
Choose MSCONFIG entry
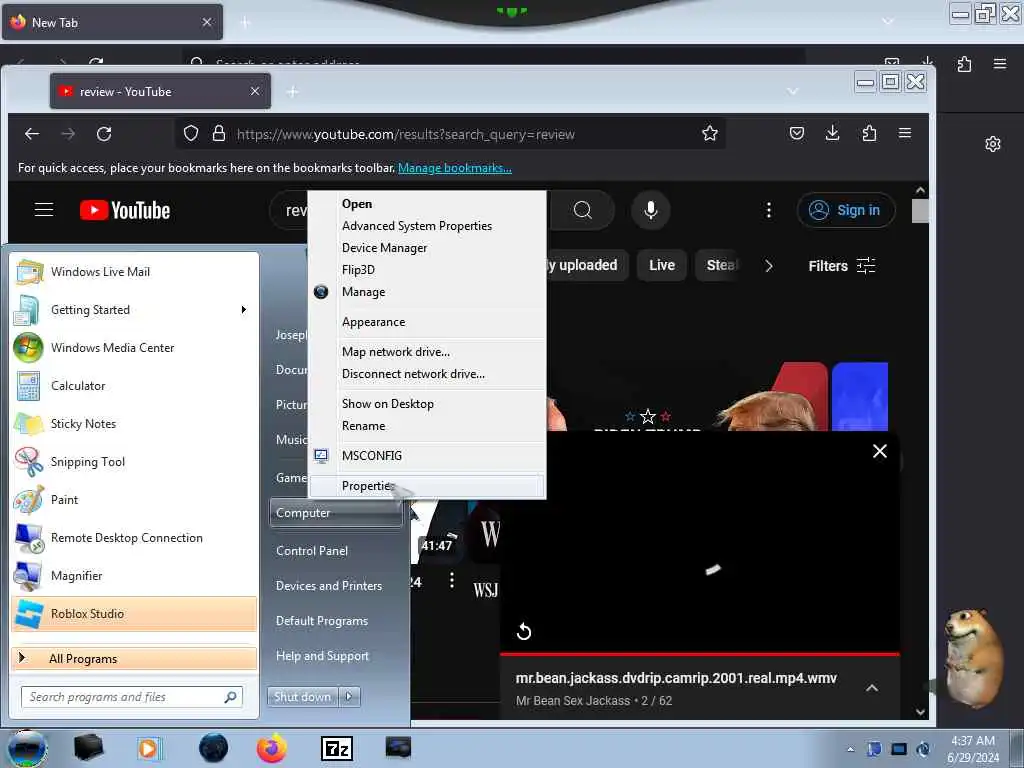(x=426, y=456)
